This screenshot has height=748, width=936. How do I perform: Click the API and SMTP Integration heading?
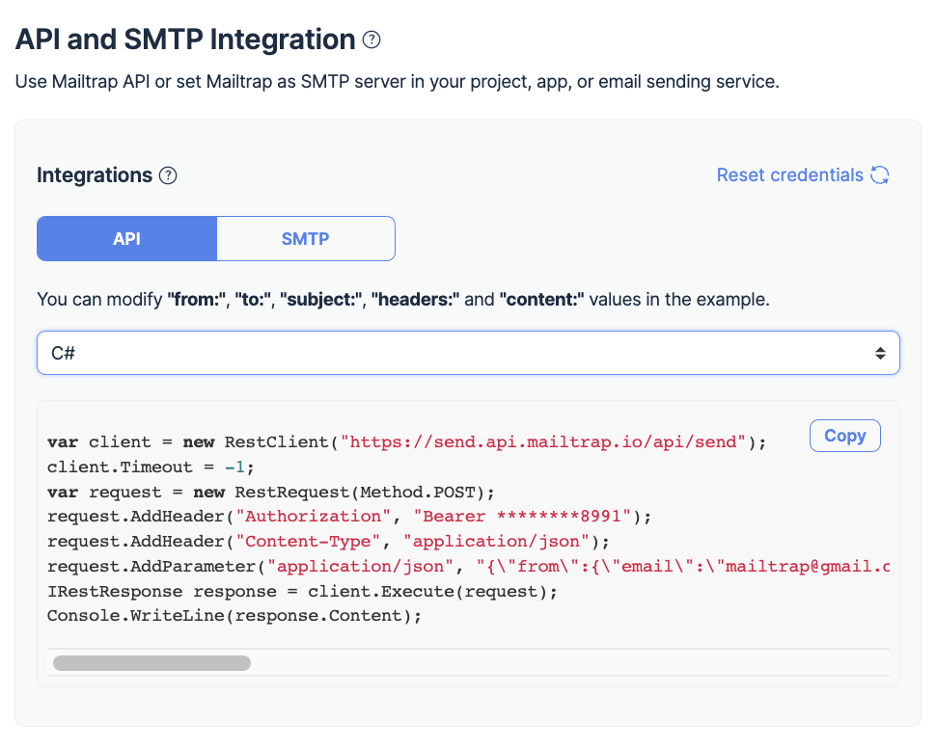[185, 39]
